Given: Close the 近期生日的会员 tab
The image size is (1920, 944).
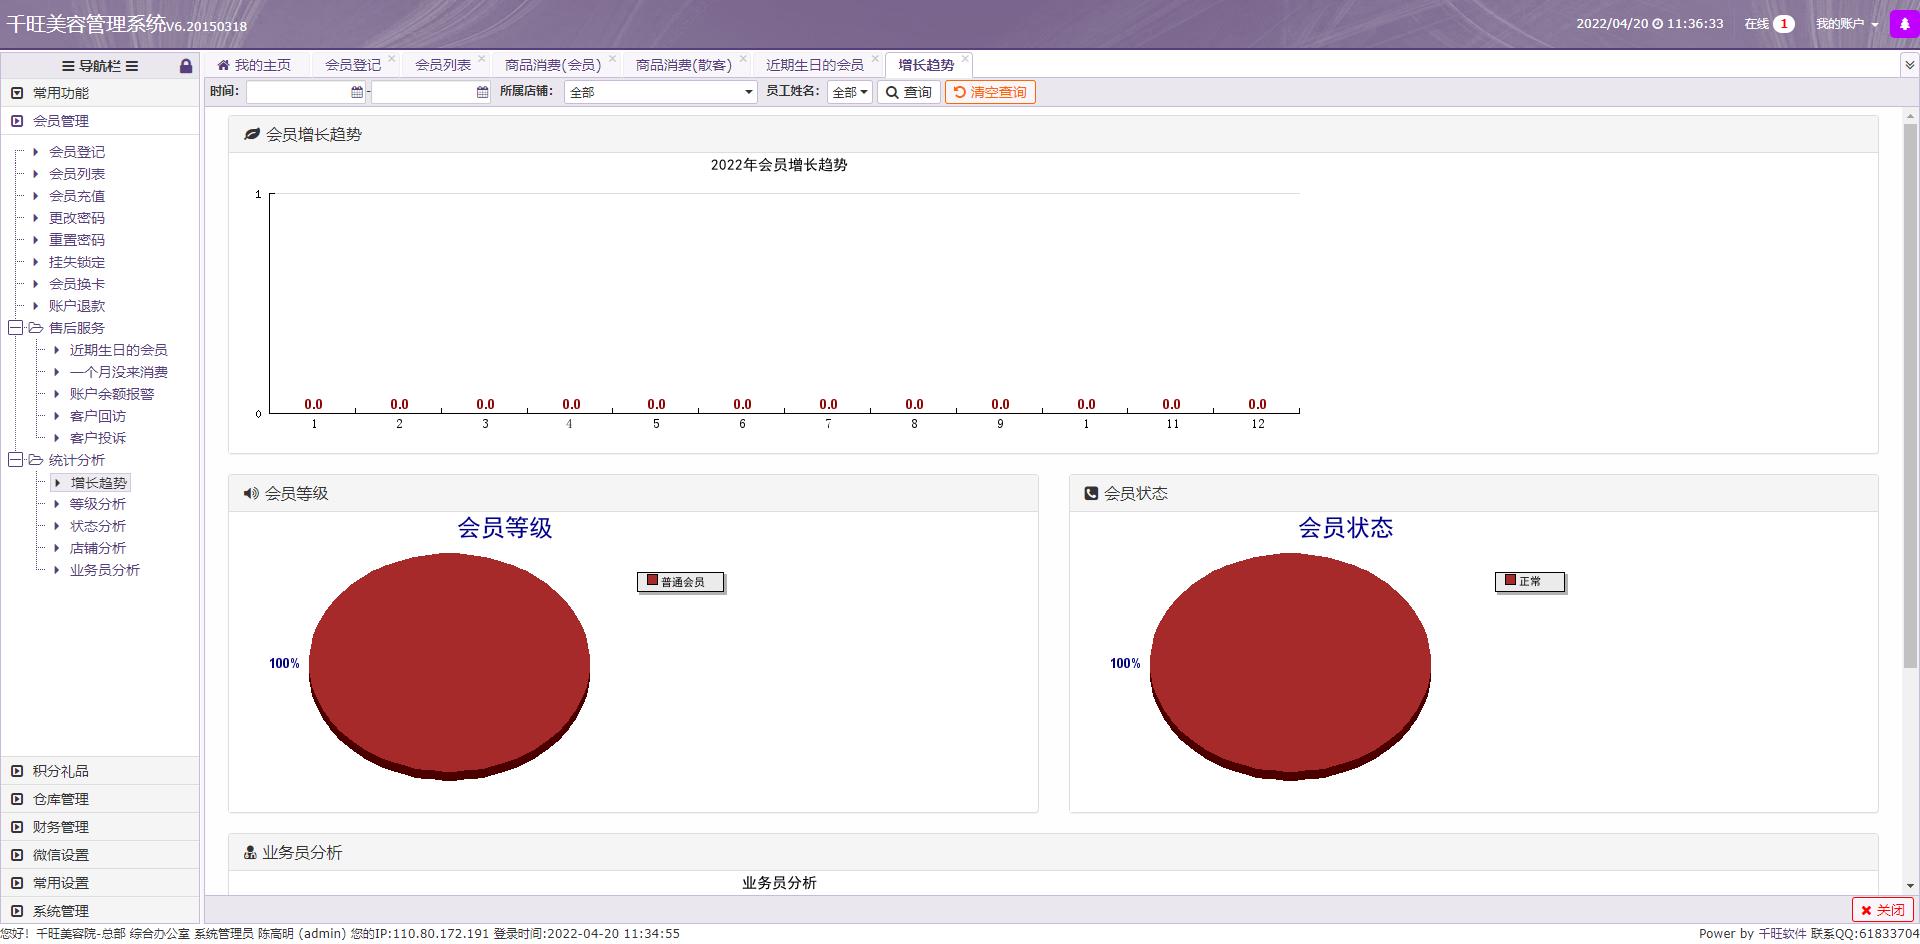Looking at the screenshot, I should click(x=875, y=58).
